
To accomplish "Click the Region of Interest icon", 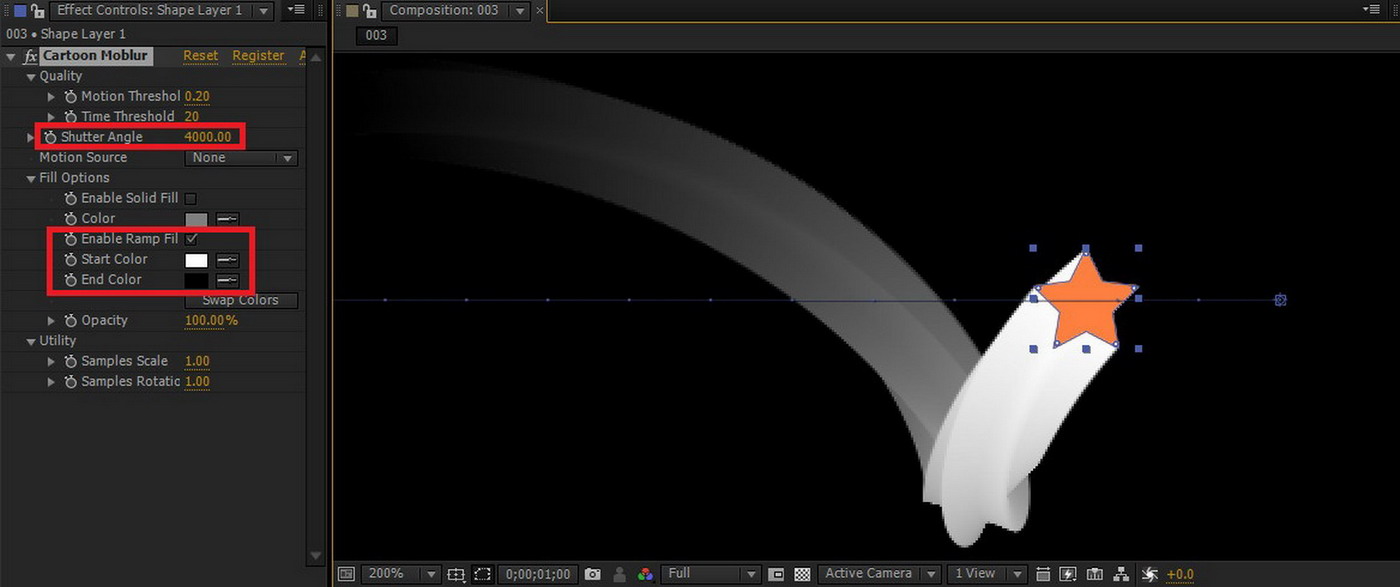I will (482, 574).
